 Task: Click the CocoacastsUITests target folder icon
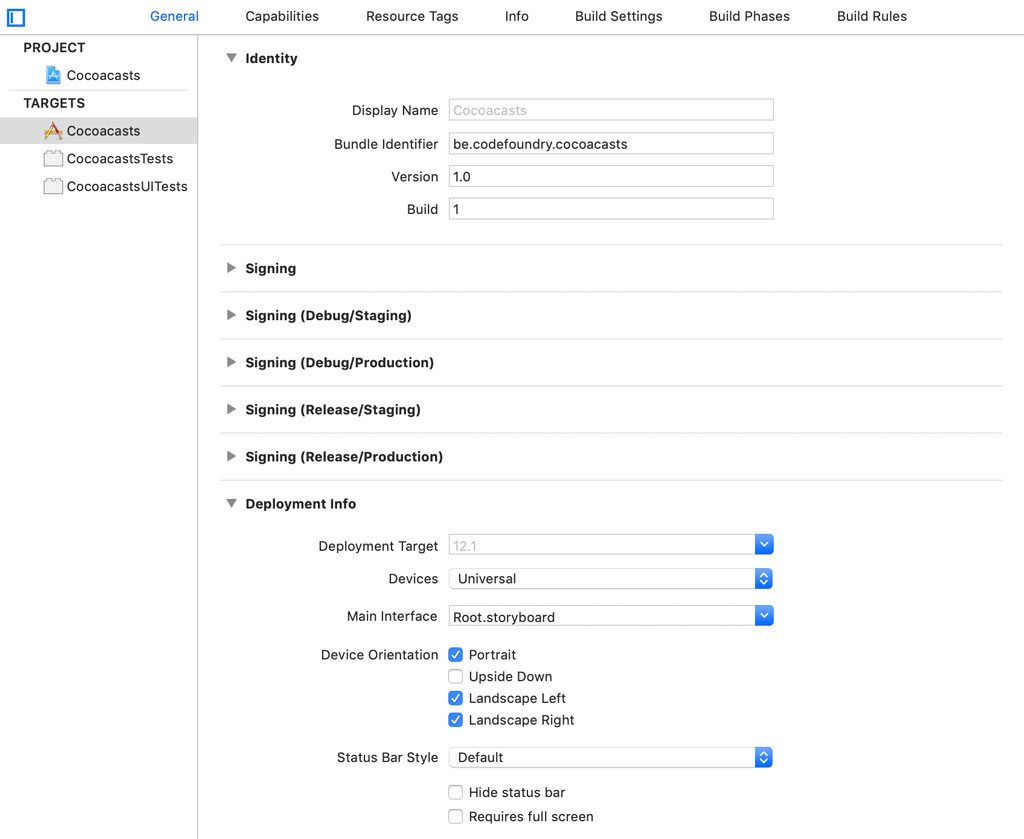tap(53, 186)
